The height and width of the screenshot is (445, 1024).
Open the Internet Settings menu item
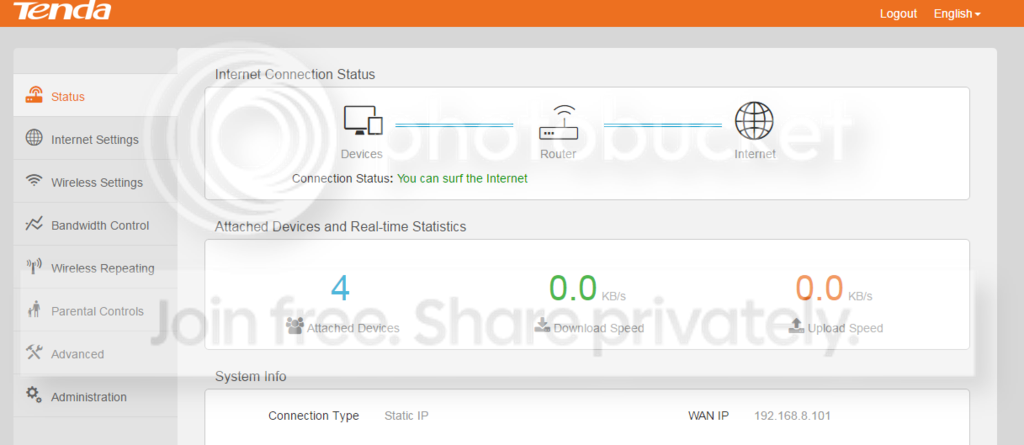[95, 139]
